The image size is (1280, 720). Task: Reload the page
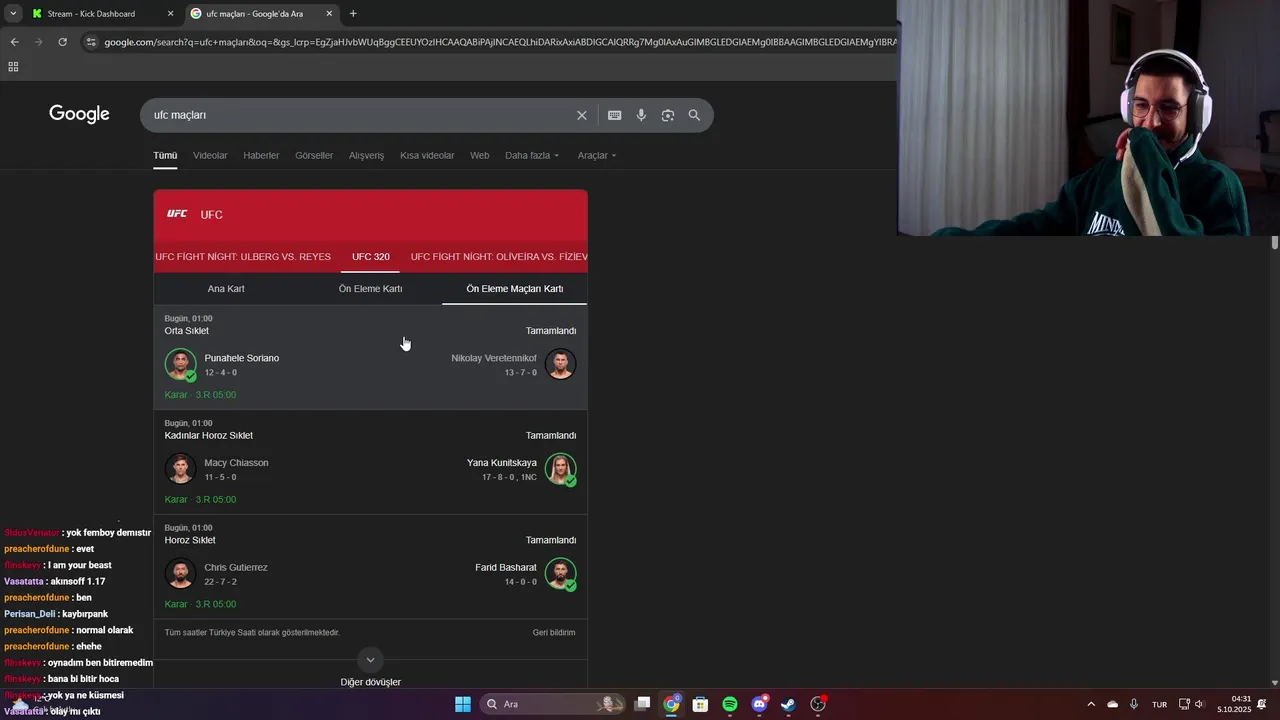coord(62,42)
